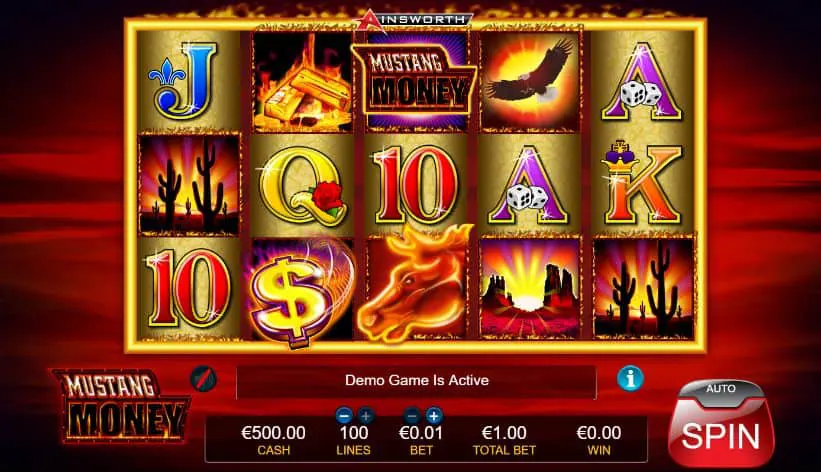Click the sunset canyon symbol
The height and width of the screenshot is (472, 821).
[x=530, y=287]
